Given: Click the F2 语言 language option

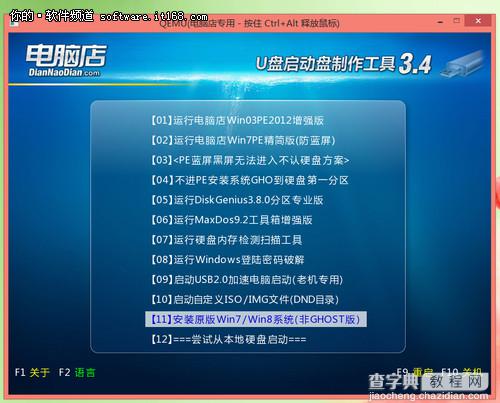Looking at the screenshot, I should point(77,372).
